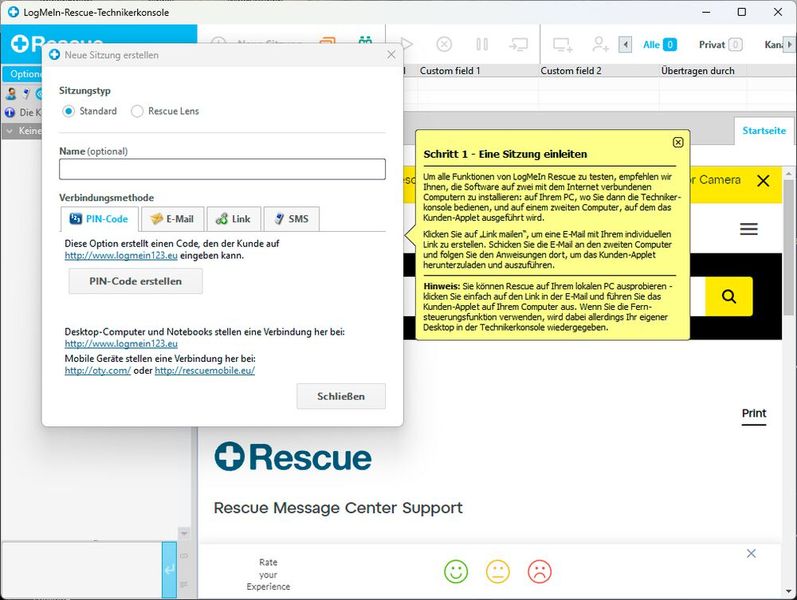Viewport: 797px width, 600px height.
Task: Click the dropdown arrow above the chat toolbar
Action: click(x=184, y=533)
